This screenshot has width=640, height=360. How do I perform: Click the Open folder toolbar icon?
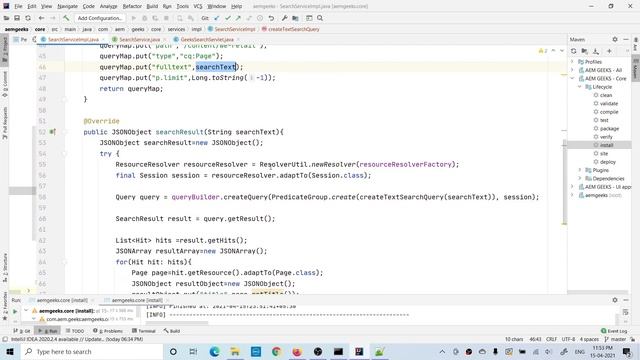(7, 18)
